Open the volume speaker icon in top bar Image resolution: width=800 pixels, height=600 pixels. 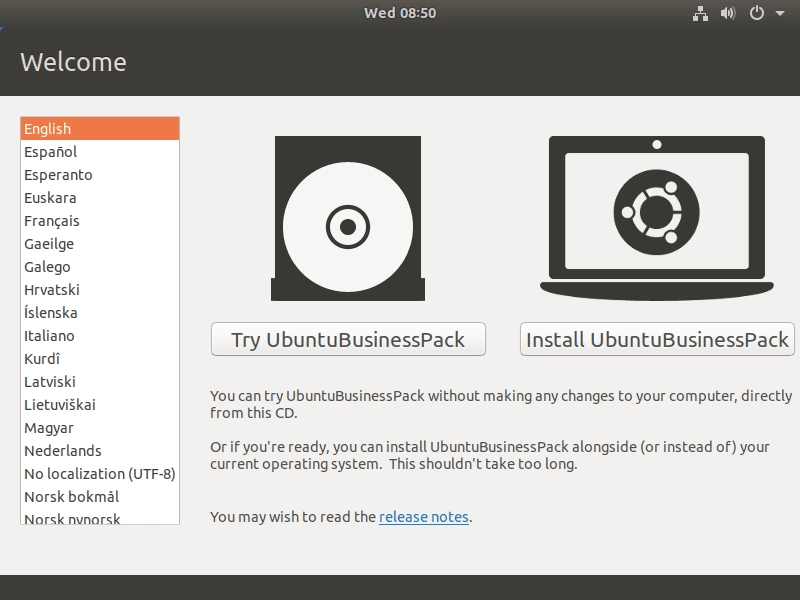(728, 13)
